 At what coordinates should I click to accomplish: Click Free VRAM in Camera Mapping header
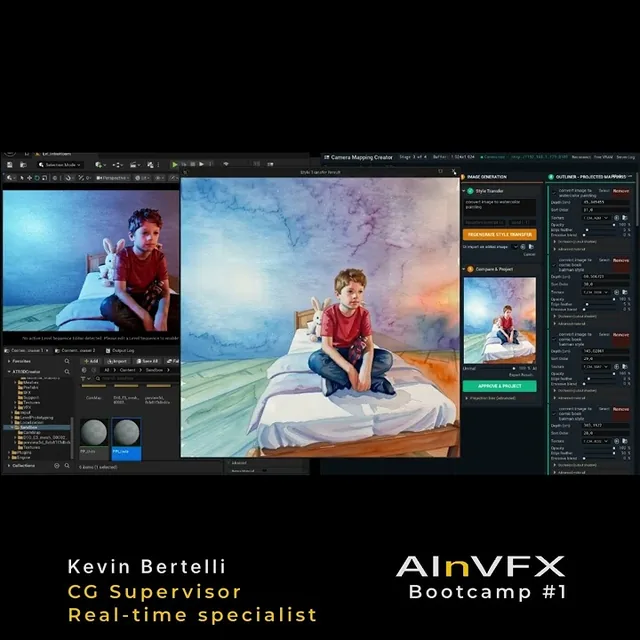pyautogui.click(x=603, y=157)
